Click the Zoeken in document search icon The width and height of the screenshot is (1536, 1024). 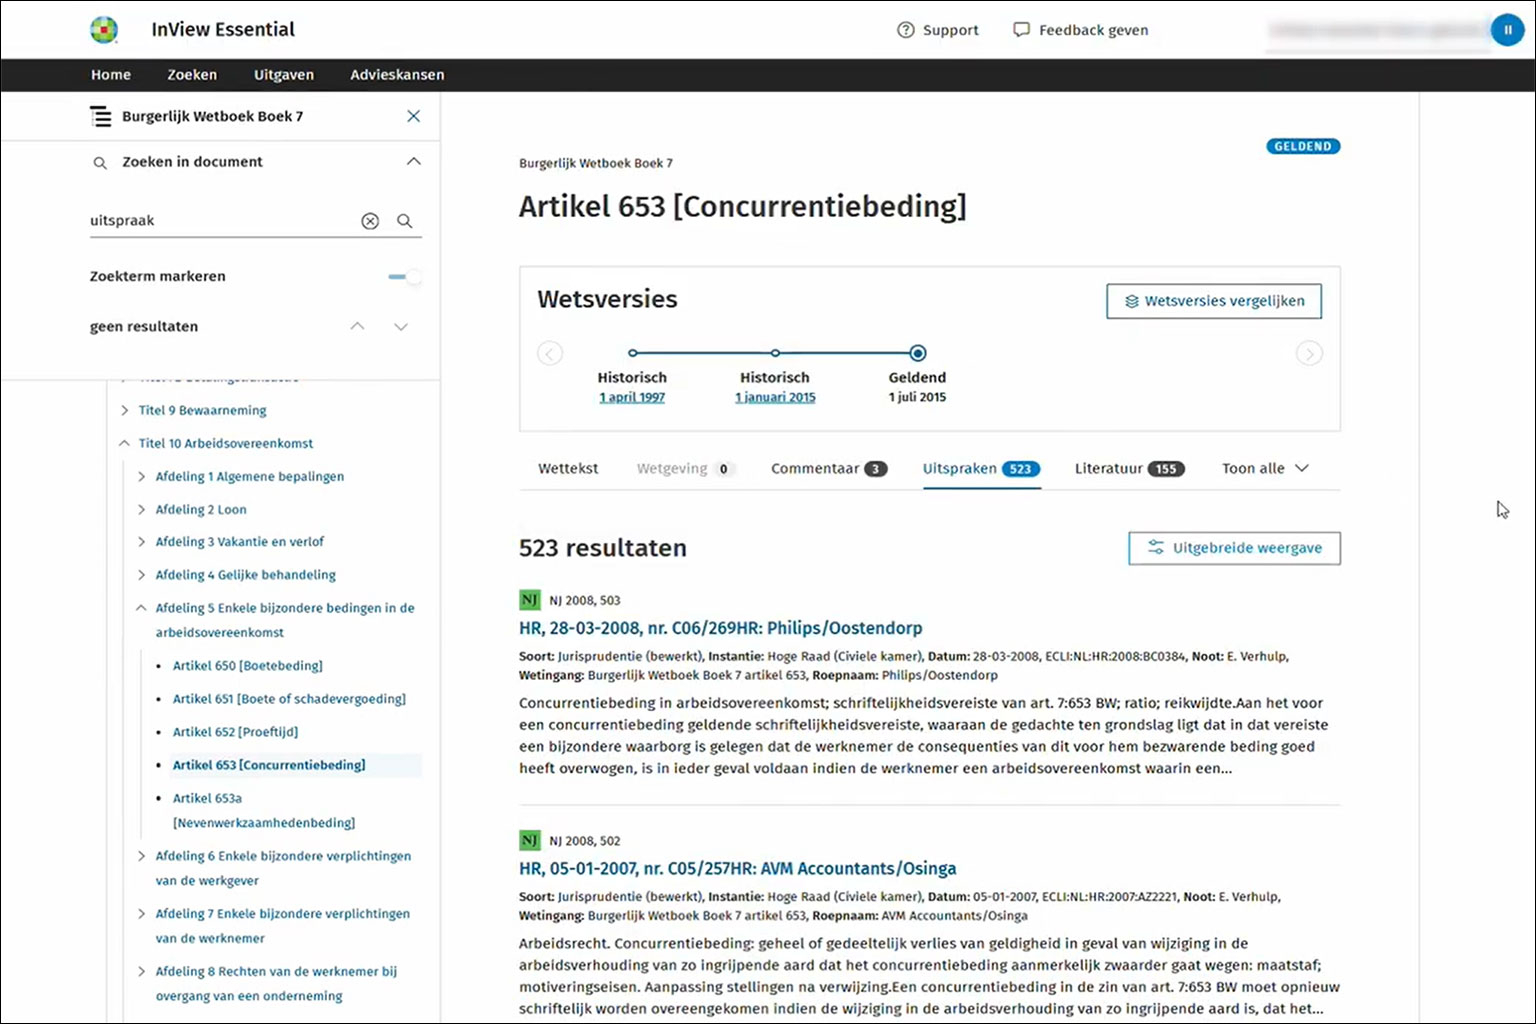(x=100, y=162)
